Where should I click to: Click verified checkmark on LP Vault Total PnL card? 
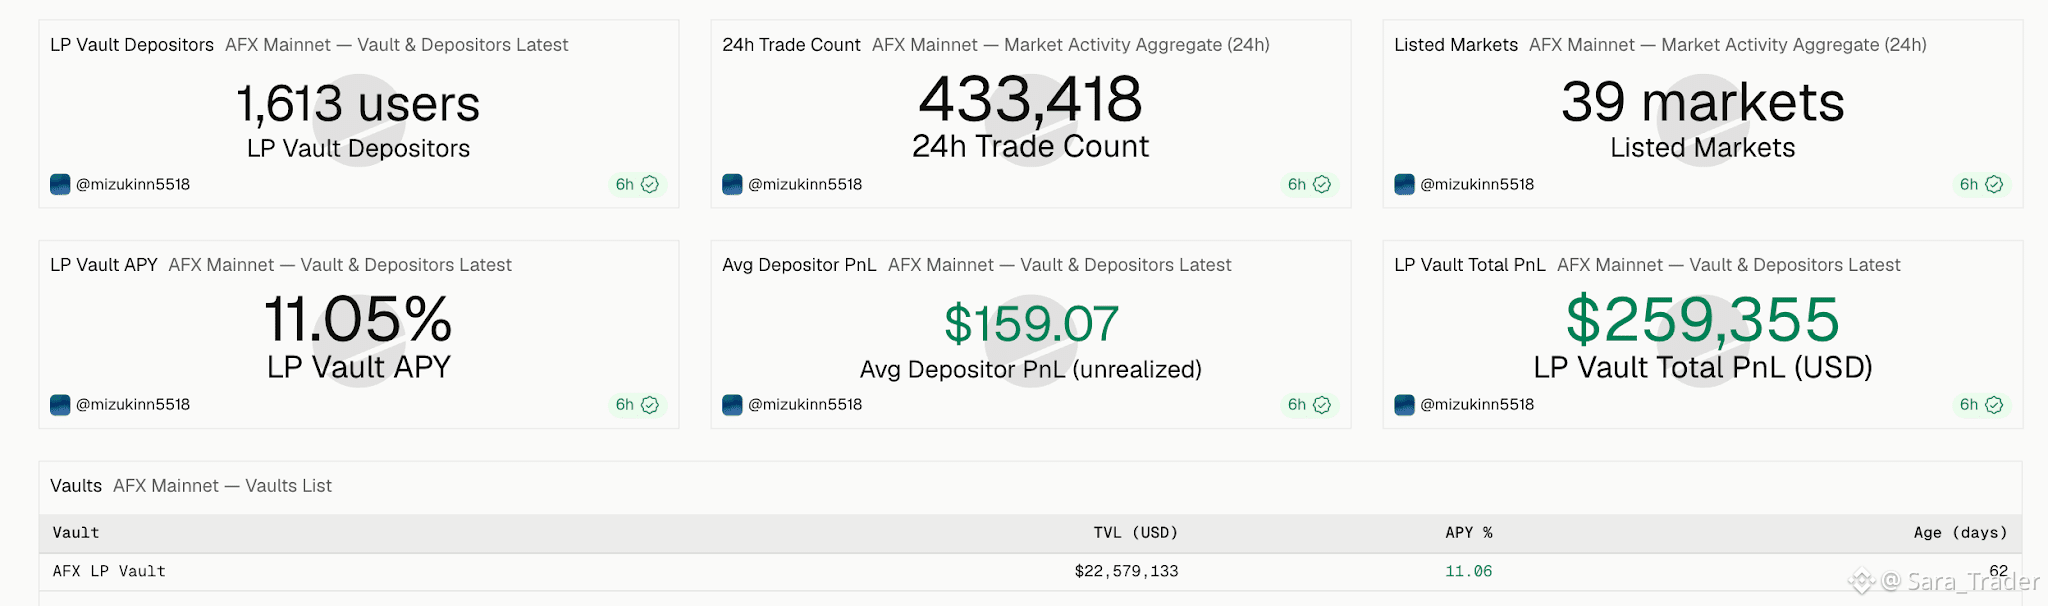[1994, 404]
